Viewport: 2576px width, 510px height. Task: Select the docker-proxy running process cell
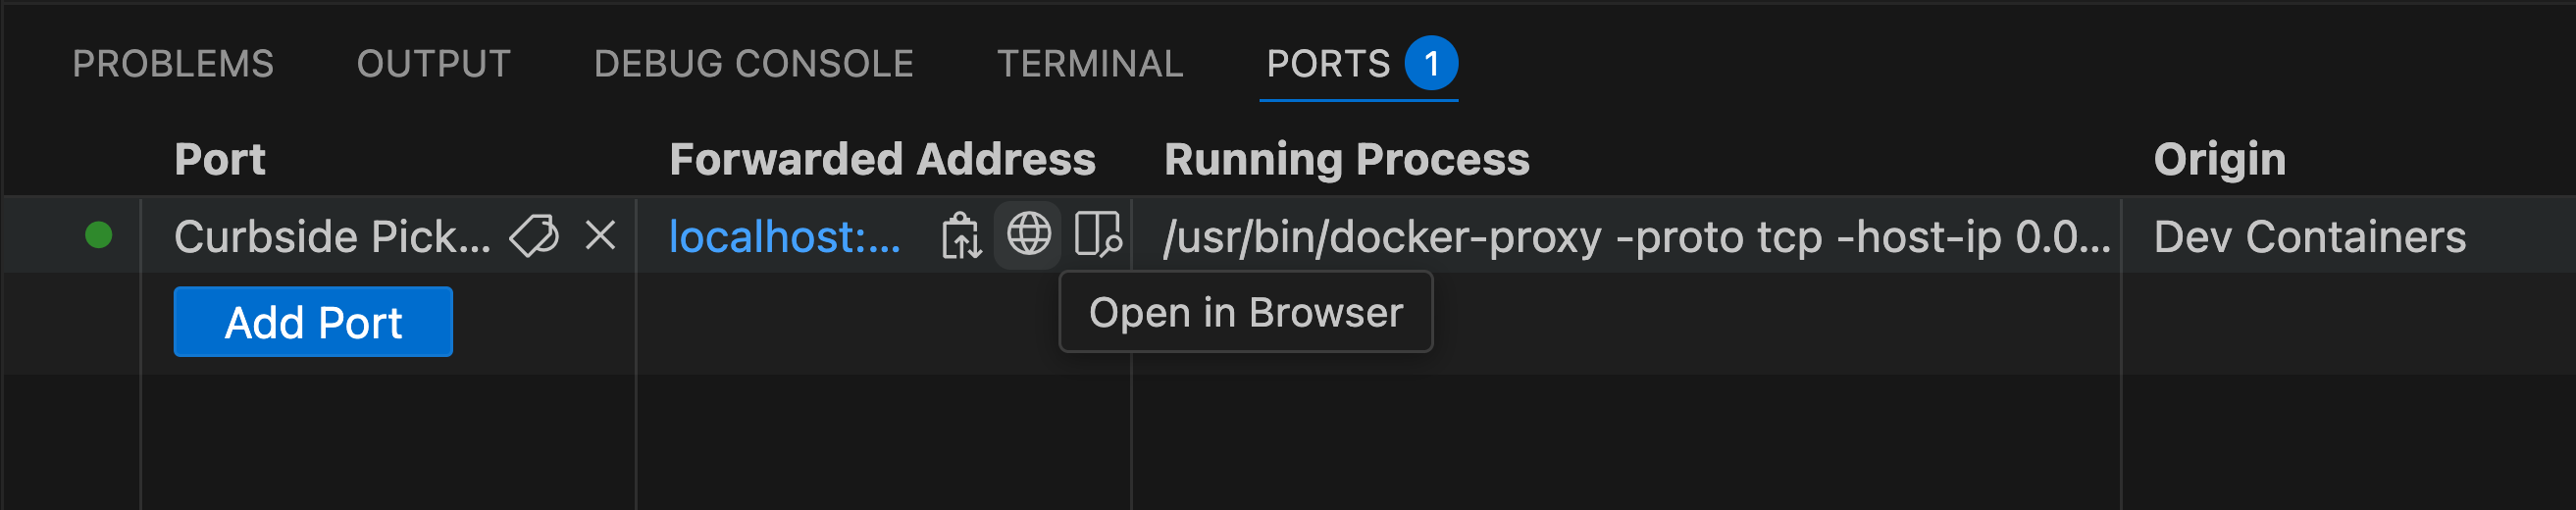1636,237
